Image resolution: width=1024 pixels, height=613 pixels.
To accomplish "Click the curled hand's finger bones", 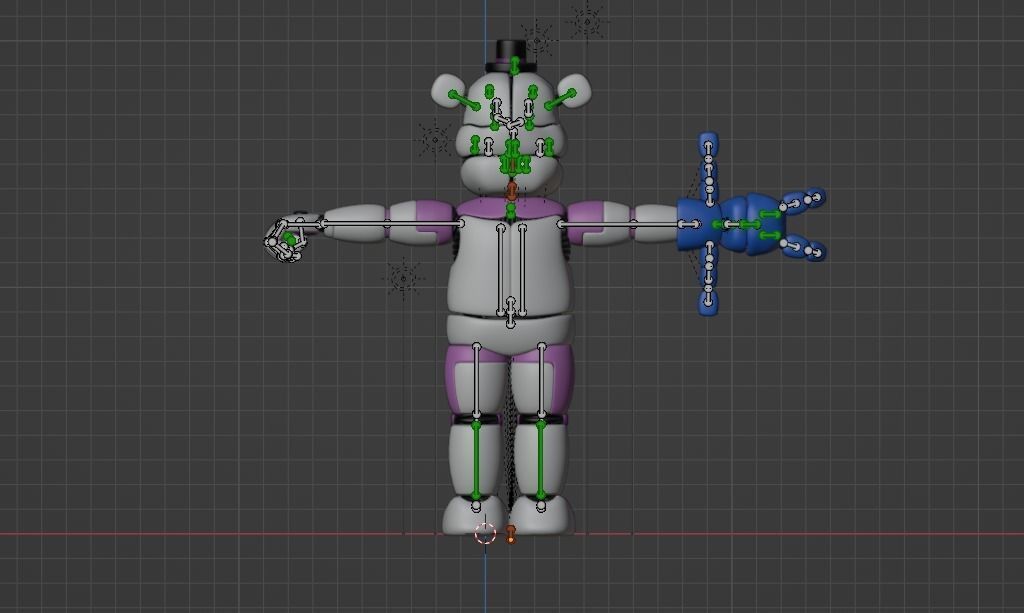I will point(285,240).
